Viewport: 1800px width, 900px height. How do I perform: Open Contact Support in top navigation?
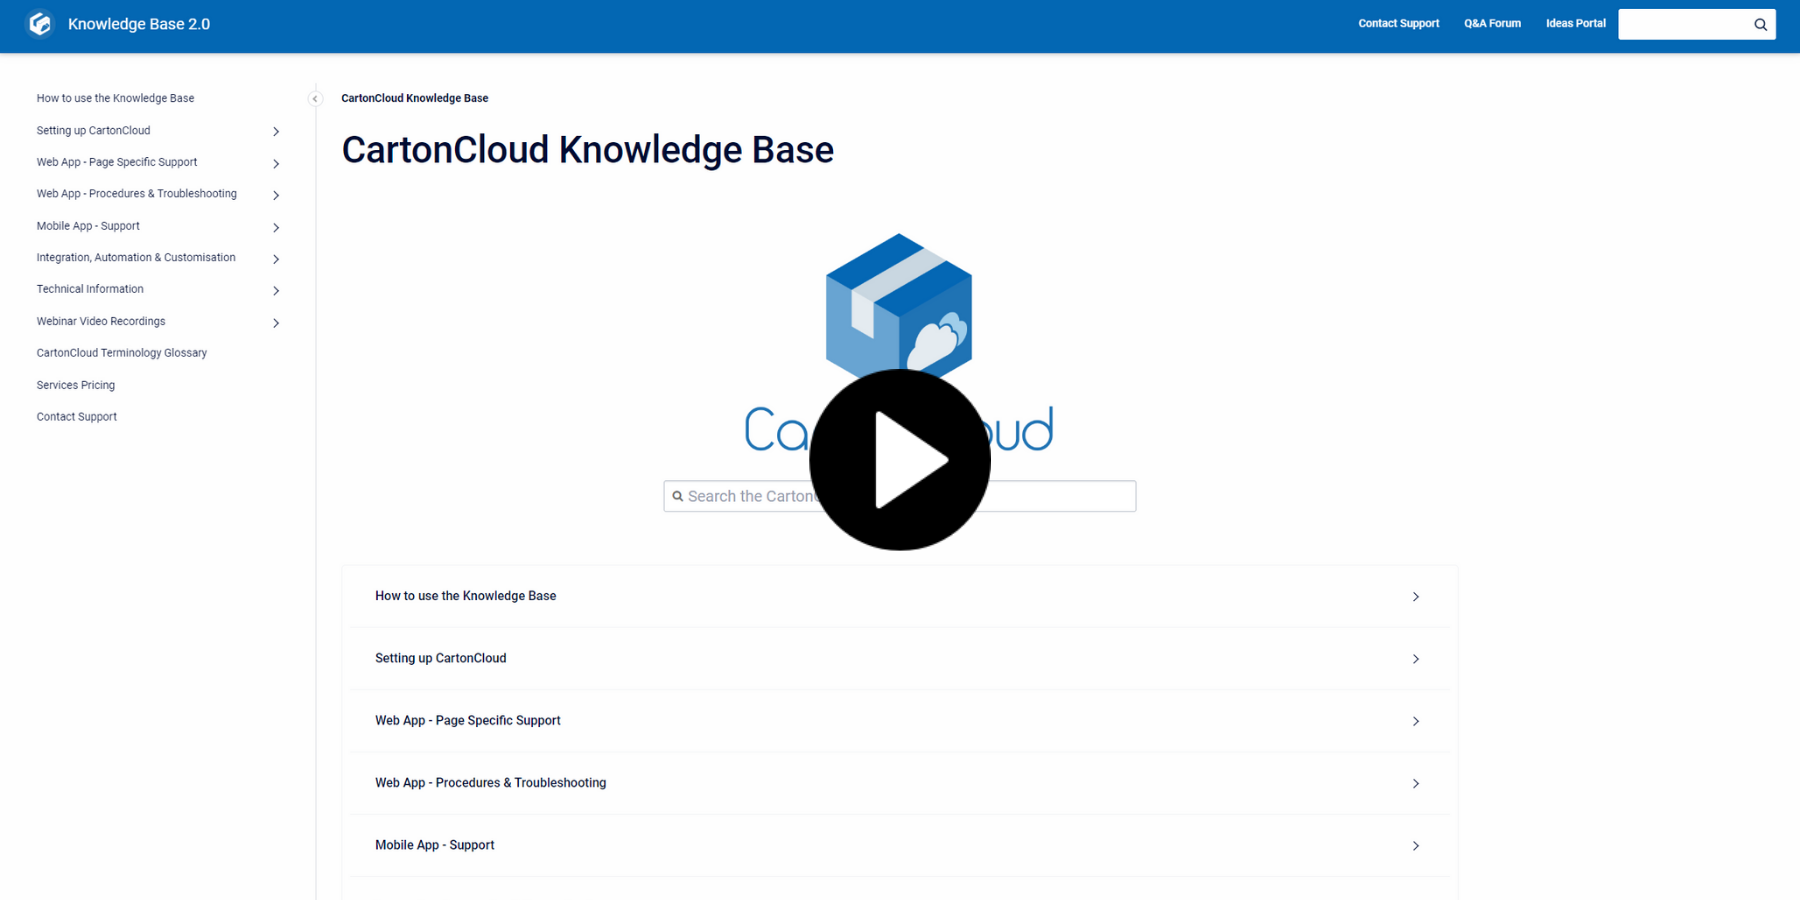(1398, 23)
